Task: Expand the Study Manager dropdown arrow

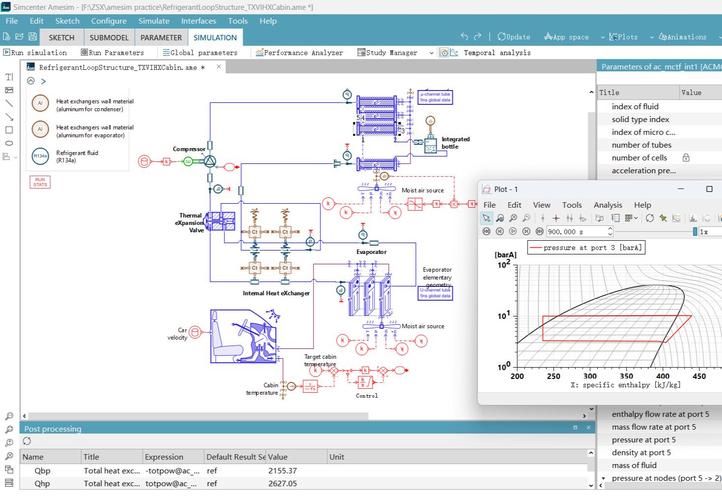Action: coord(431,52)
